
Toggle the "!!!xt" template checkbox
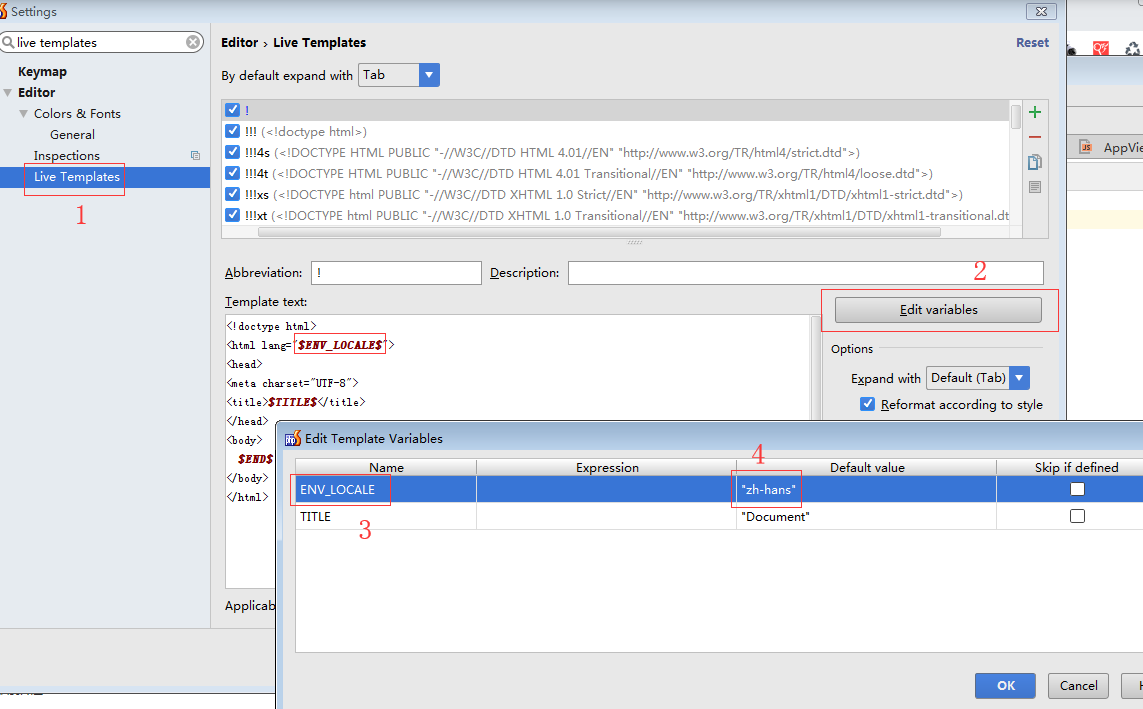point(233,216)
